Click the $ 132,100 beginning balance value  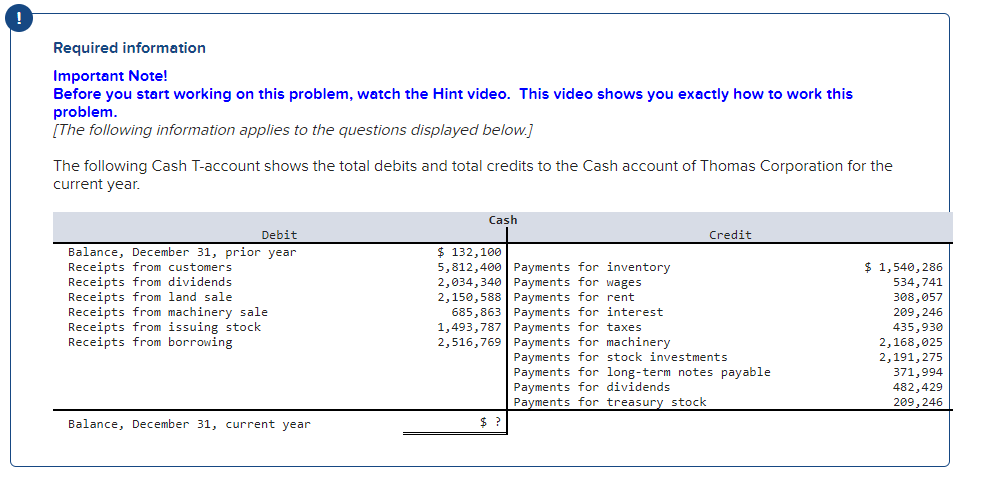coord(469,253)
